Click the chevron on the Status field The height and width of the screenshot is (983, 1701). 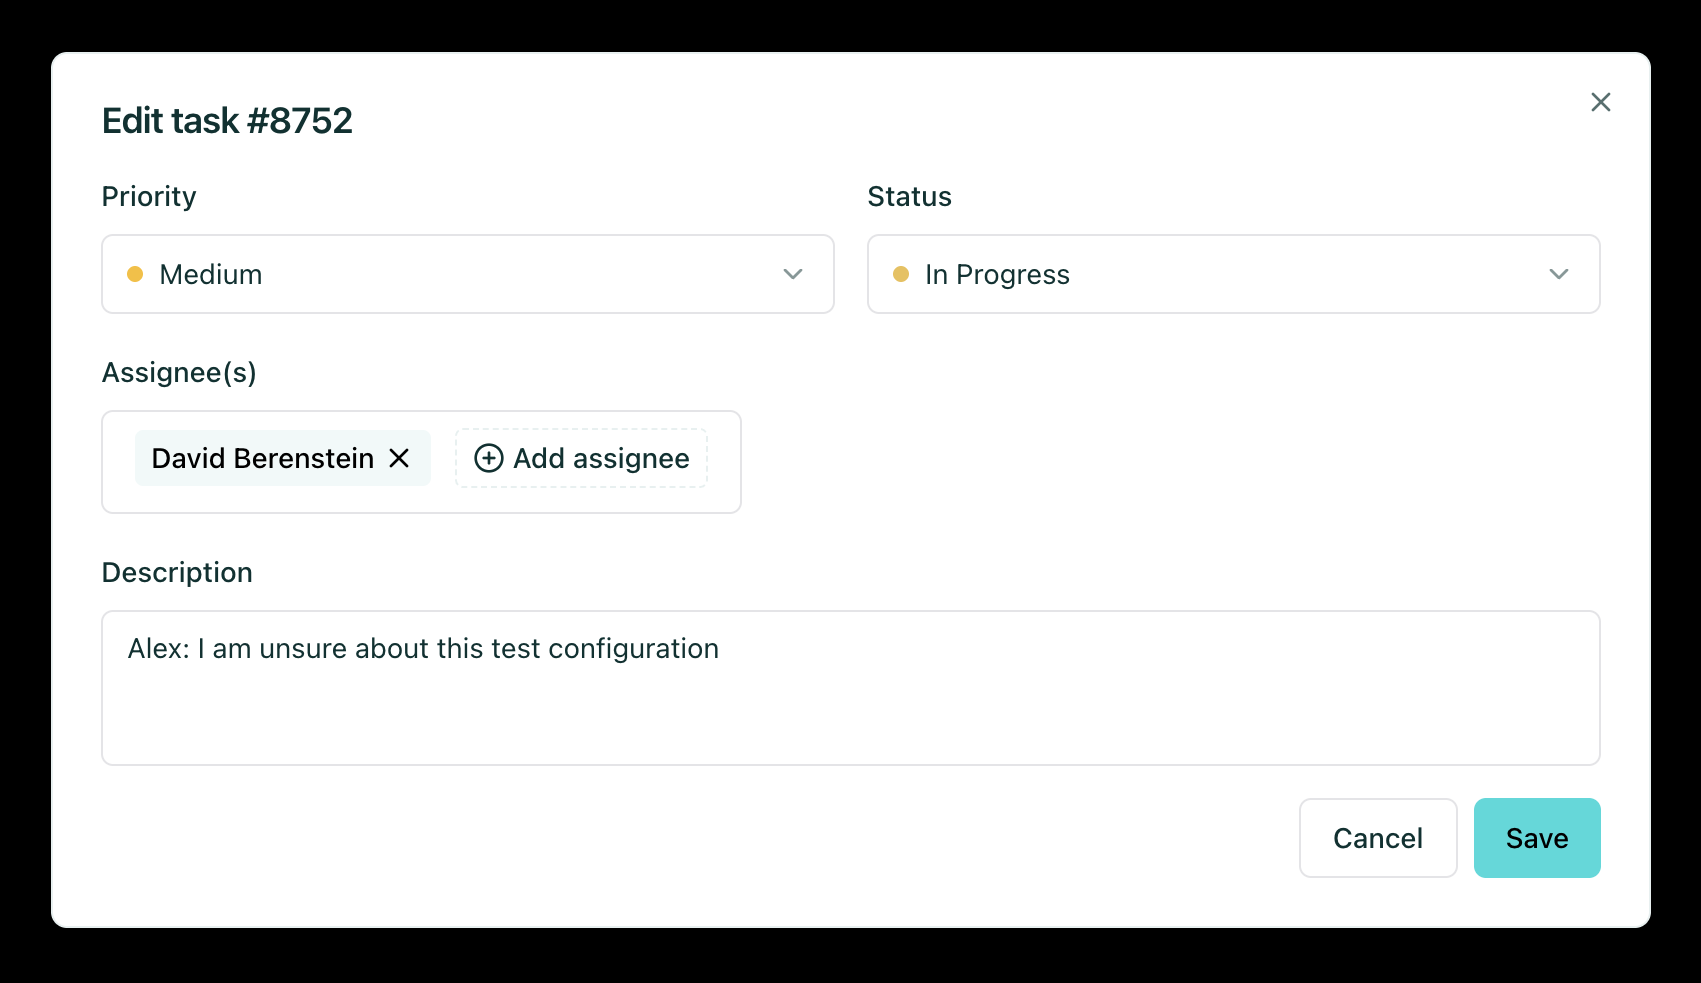click(1559, 274)
